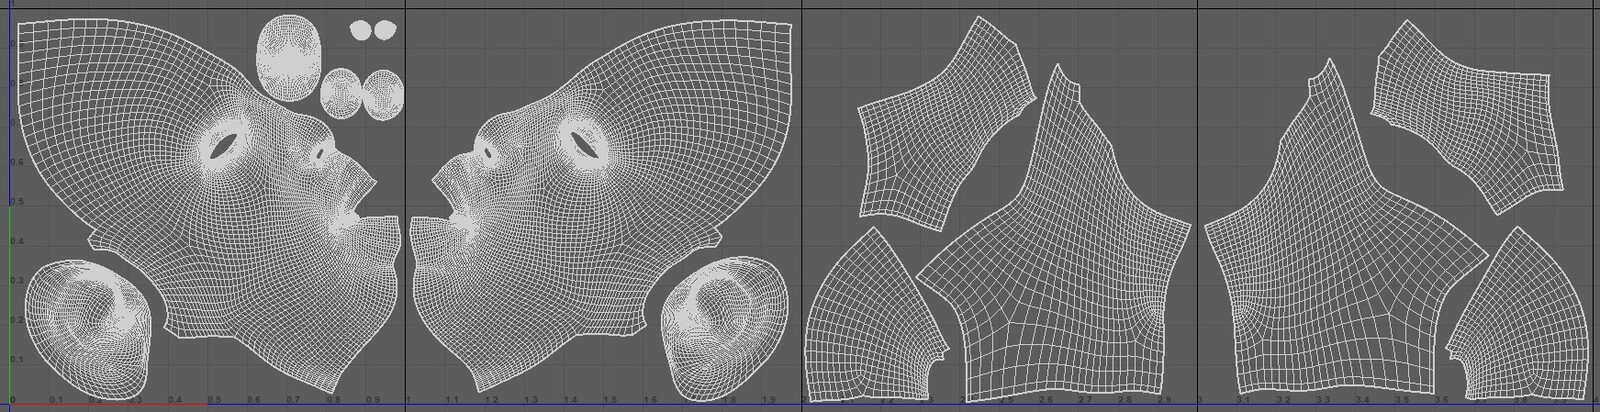Image resolution: width=1600 pixels, height=412 pixels.
Task: Click the 1.5 label on the horizontal axis
Action: tap(611, 400)
